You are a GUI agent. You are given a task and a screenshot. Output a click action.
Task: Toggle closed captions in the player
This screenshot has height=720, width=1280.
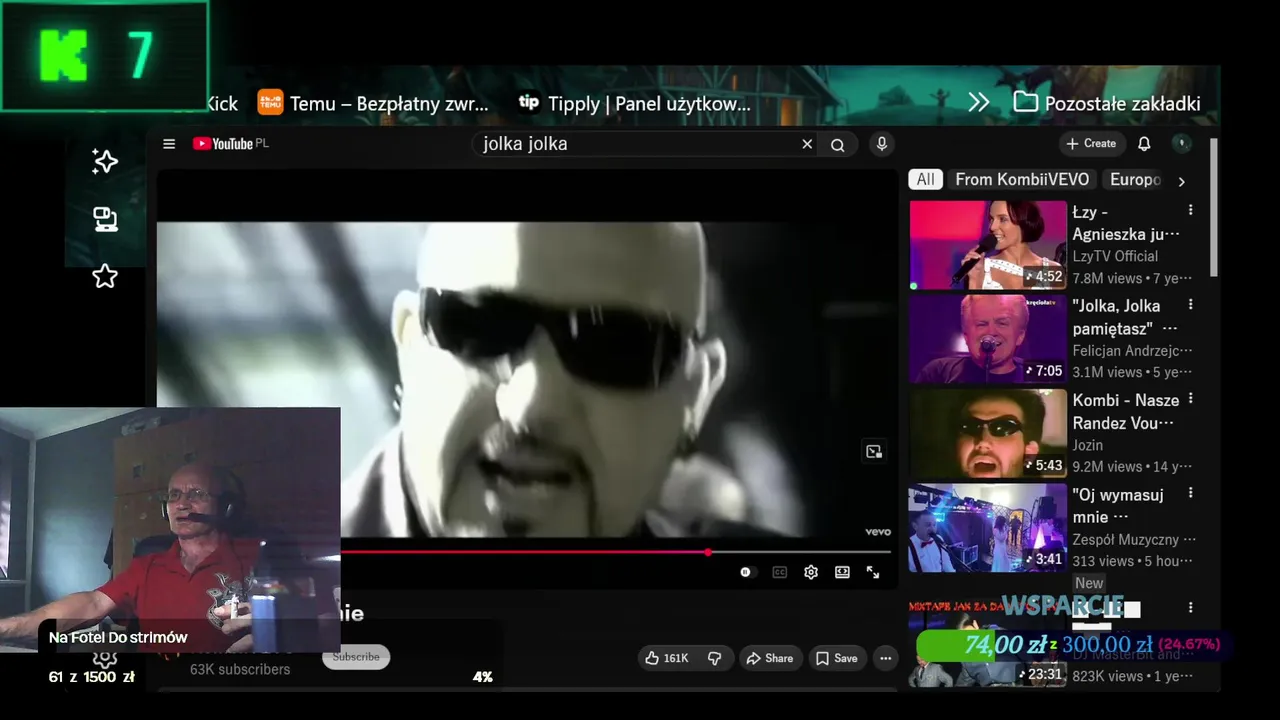point(779,572)
